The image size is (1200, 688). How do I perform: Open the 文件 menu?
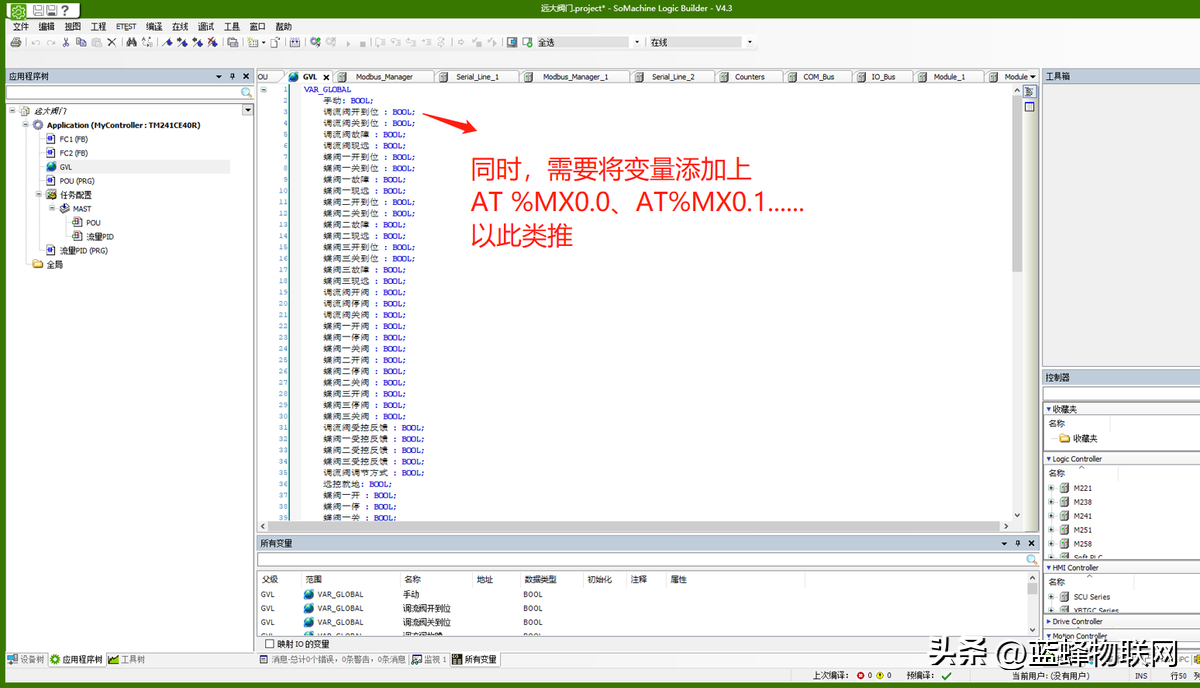coord(20,27)
